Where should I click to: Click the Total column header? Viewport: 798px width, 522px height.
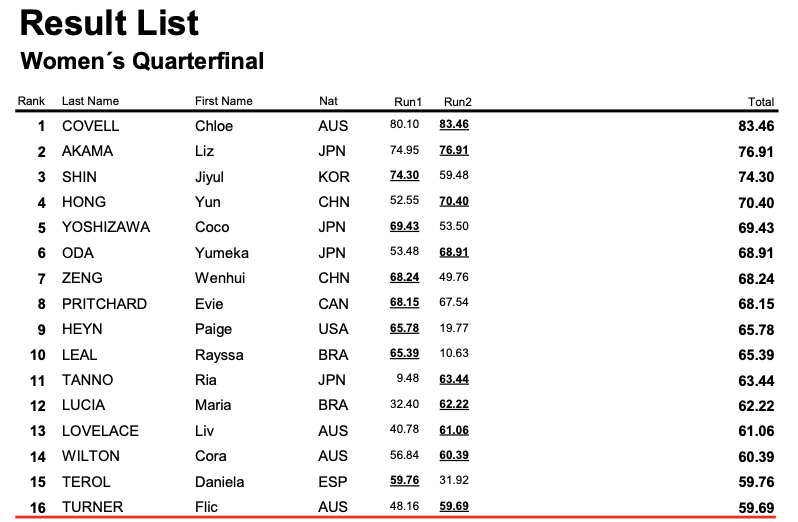[x=761, y=102]
